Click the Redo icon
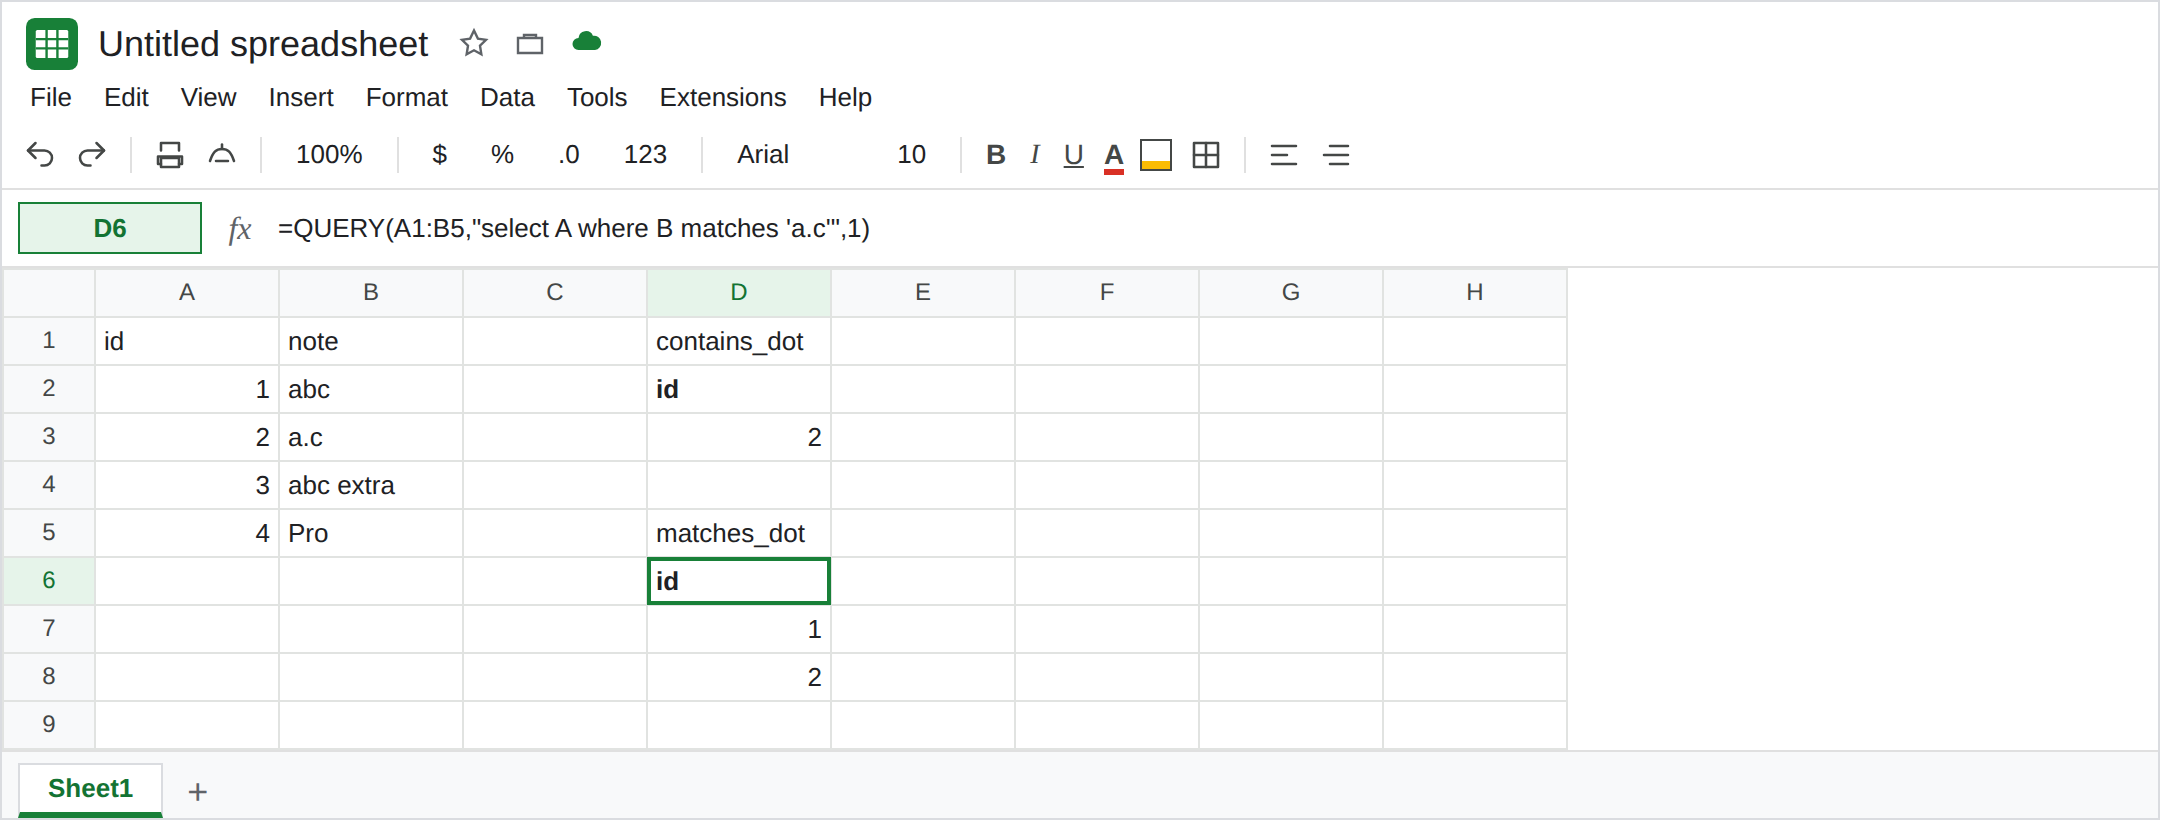This screenshot has height=828, width=2160. (92, 155)
